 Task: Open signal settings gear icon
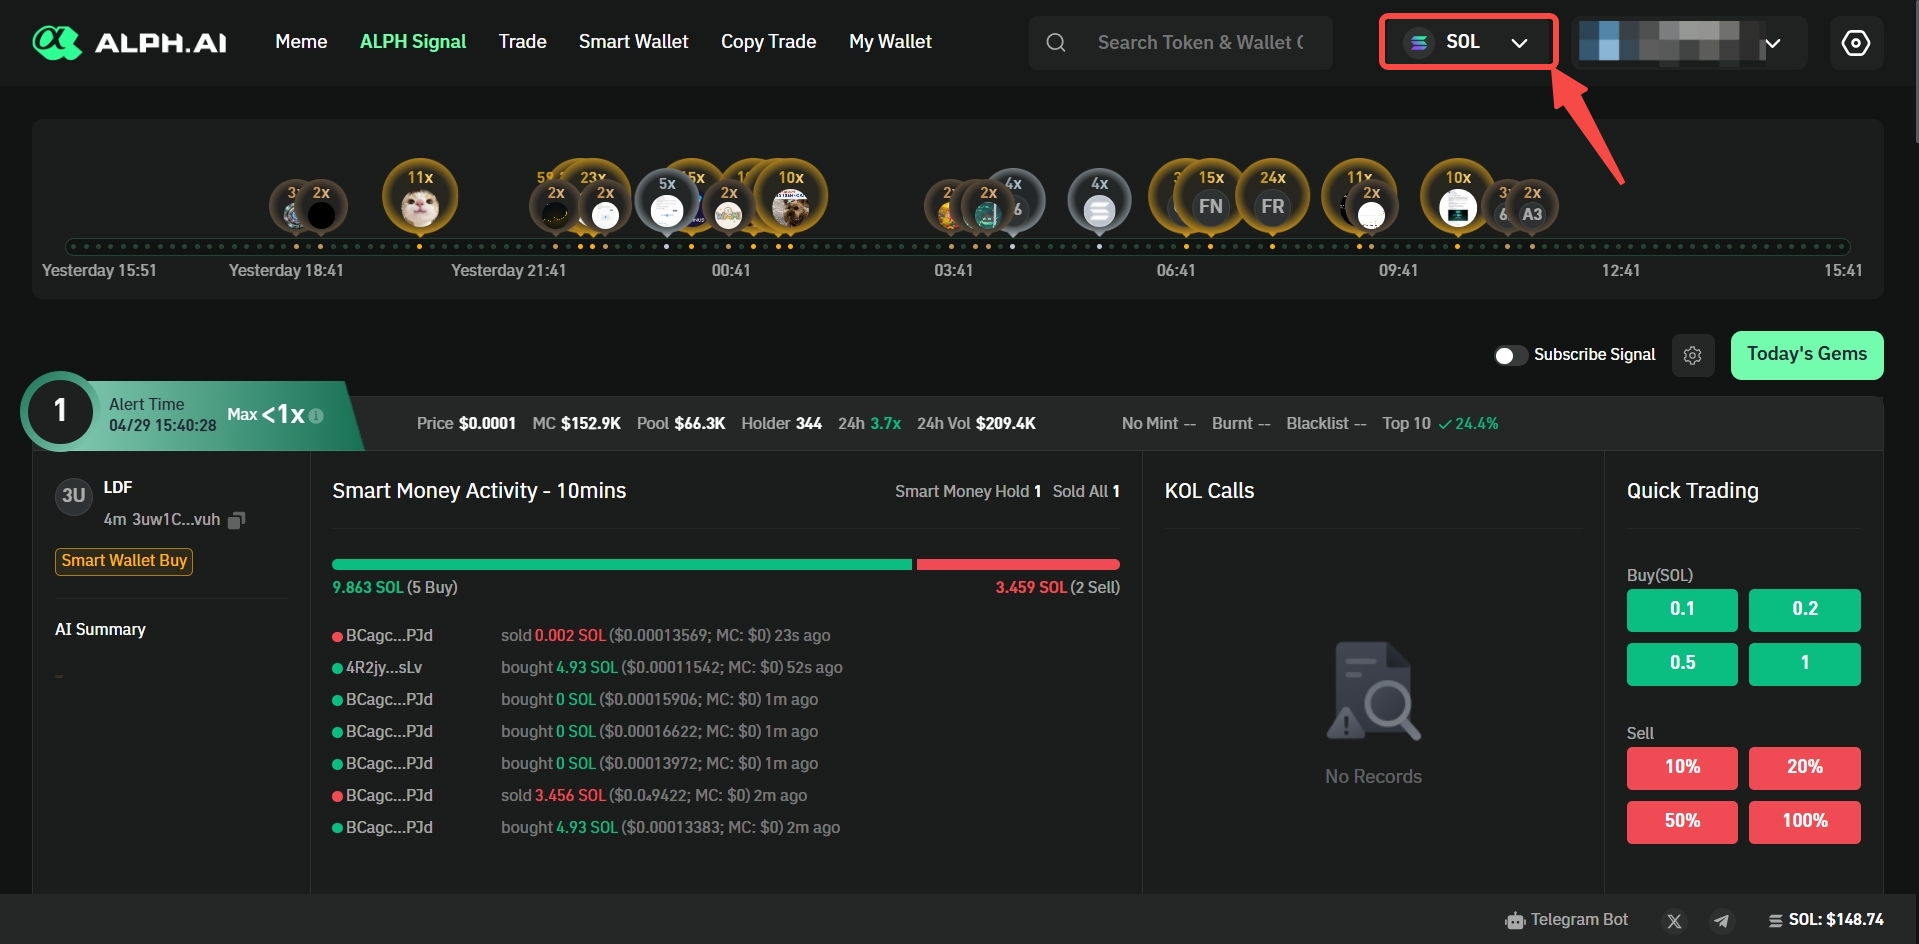[x=1692, y=355]
